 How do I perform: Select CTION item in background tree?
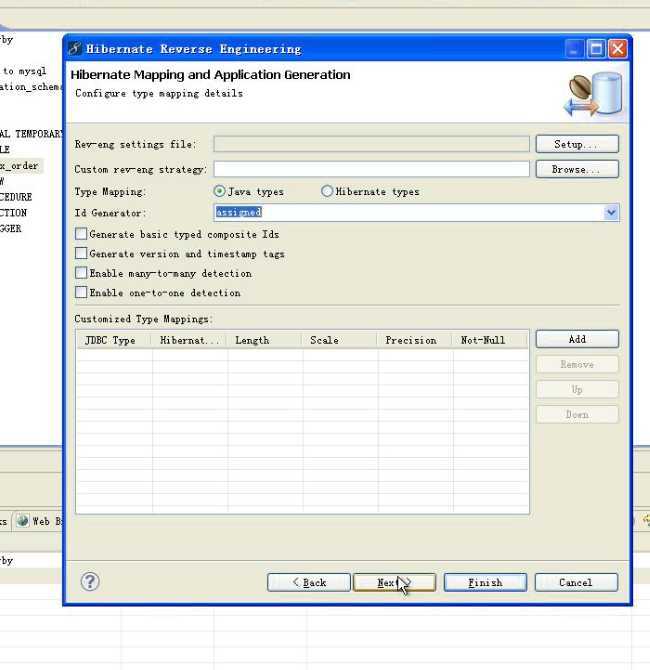pos(13,213)
